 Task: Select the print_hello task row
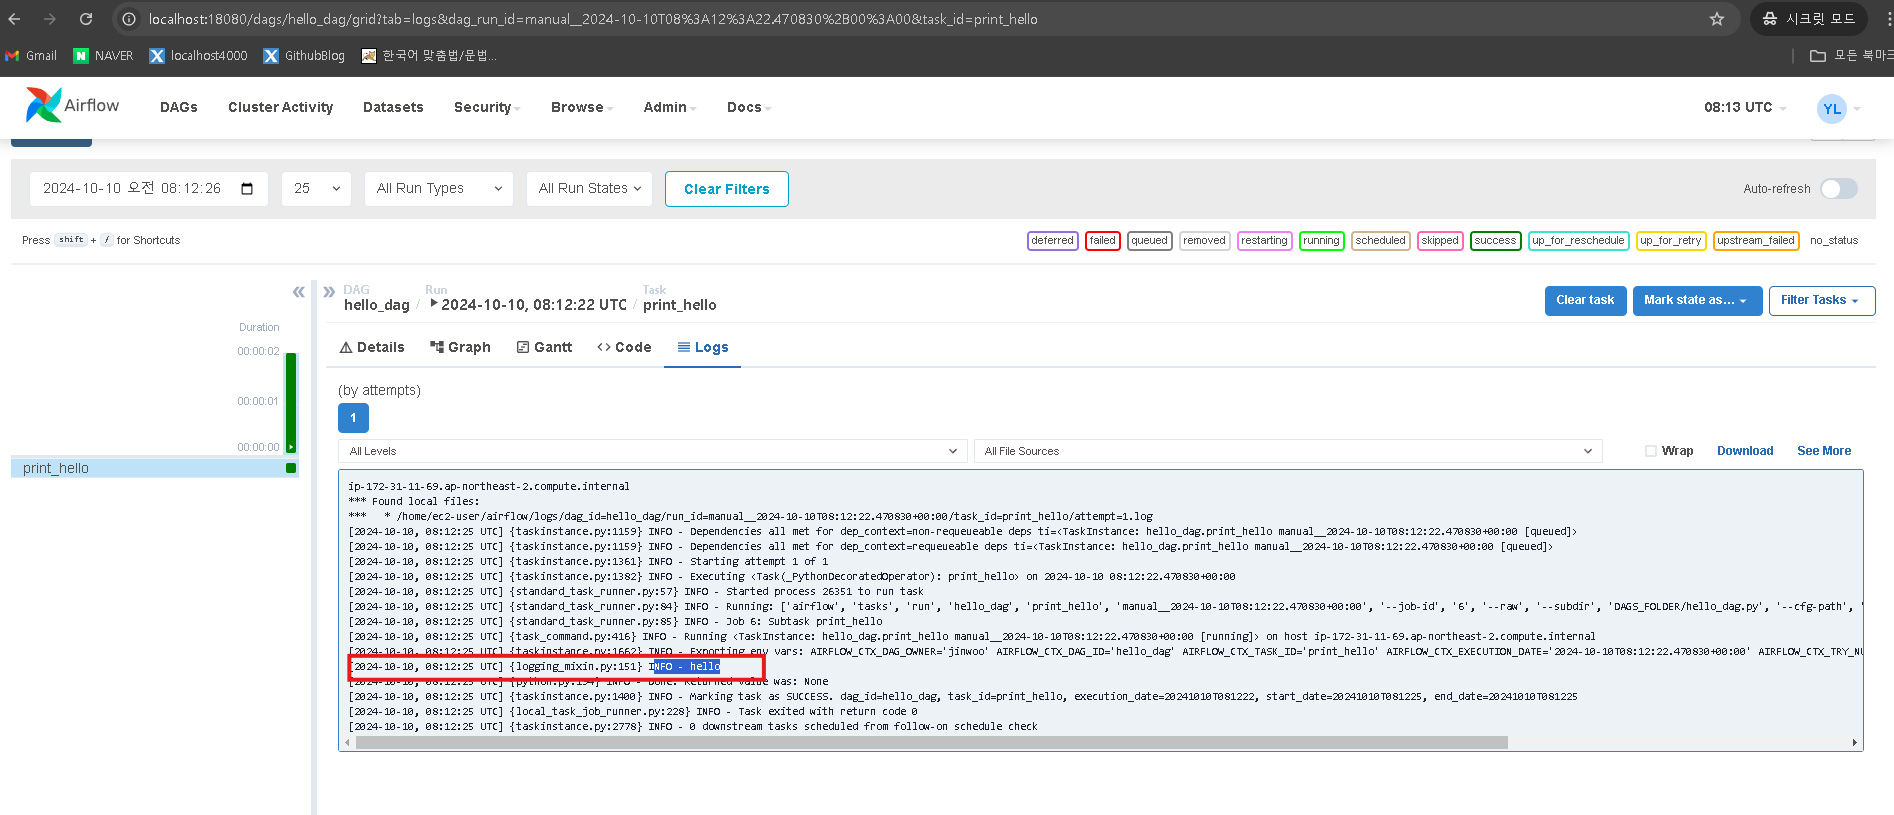point(155,468)
